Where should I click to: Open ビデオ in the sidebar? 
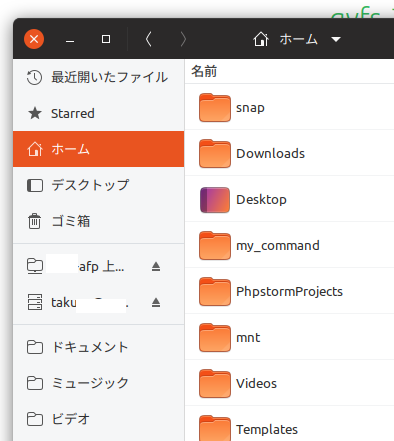click(99, 419)
